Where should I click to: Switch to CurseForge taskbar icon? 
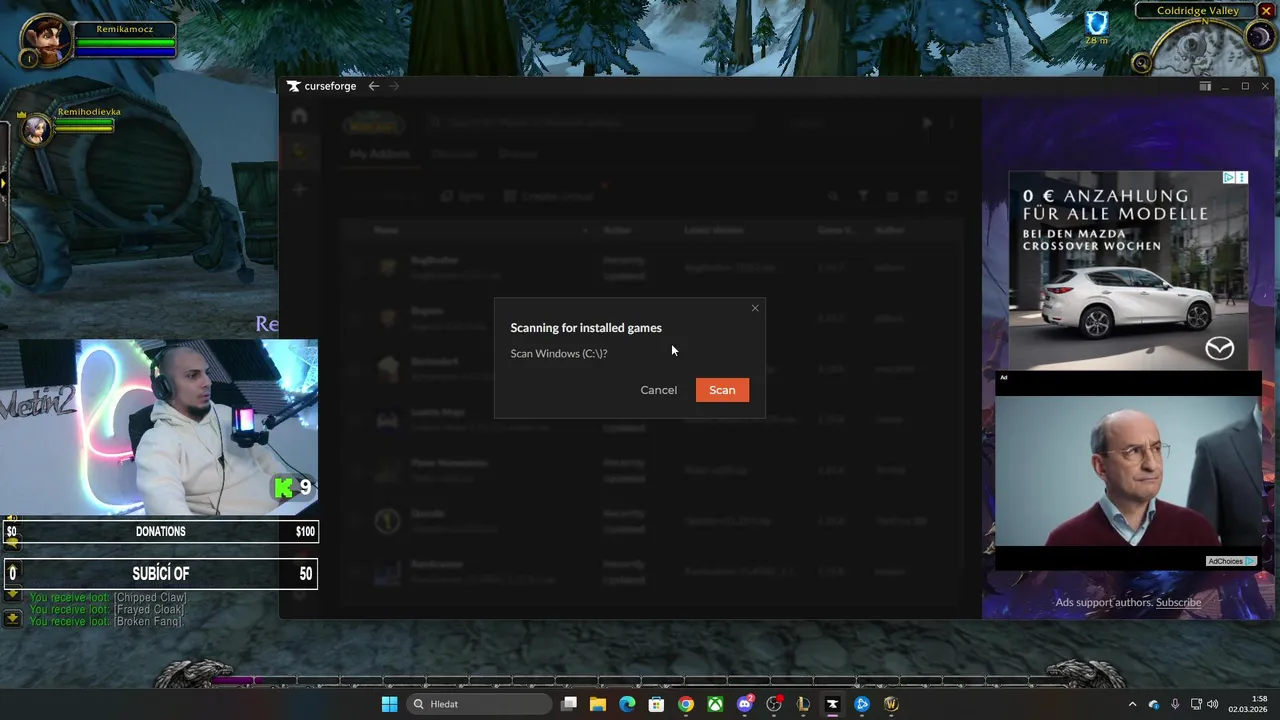coord(832,704)
